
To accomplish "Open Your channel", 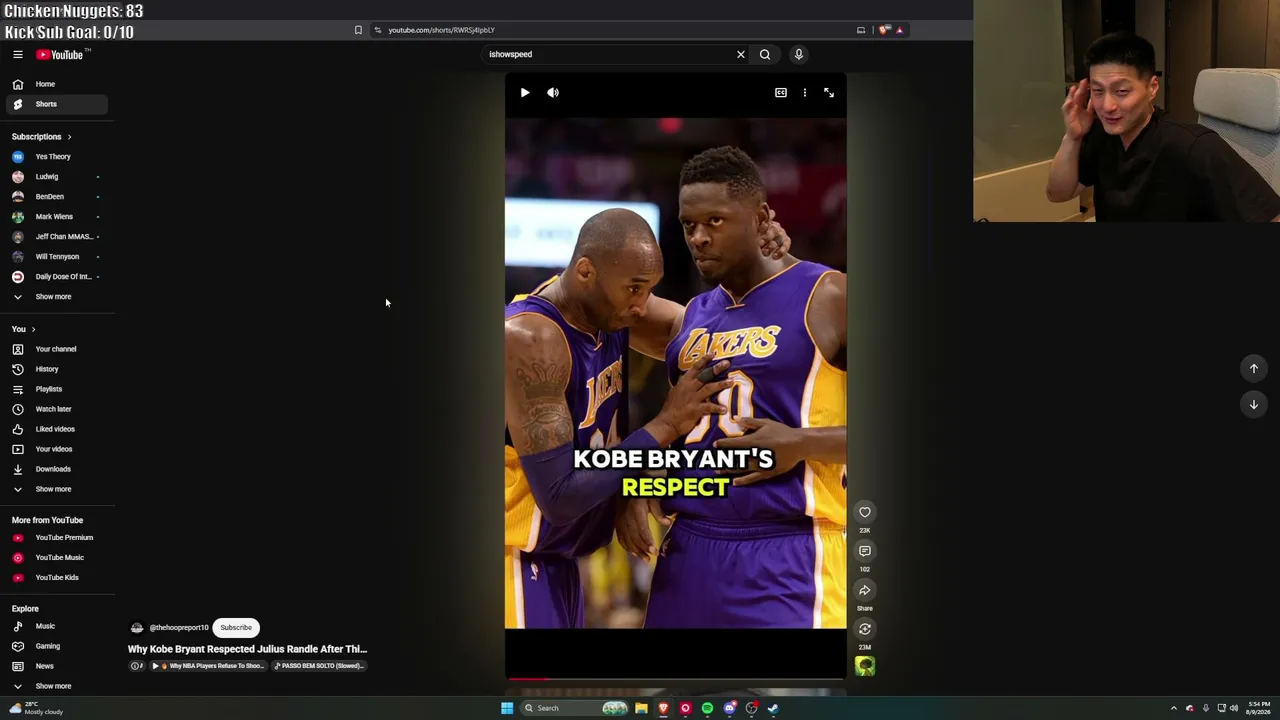I will click(57, 349).
